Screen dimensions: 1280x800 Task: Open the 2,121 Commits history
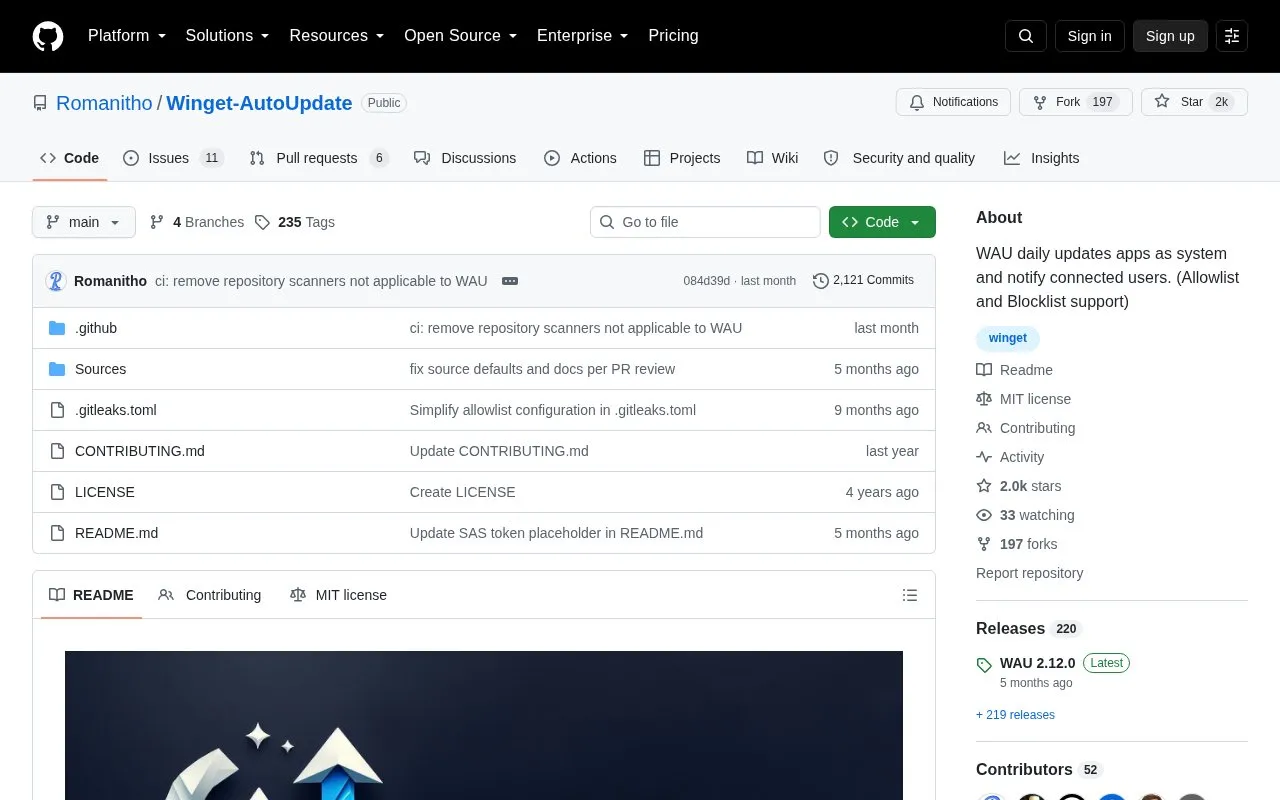(864, 281)
